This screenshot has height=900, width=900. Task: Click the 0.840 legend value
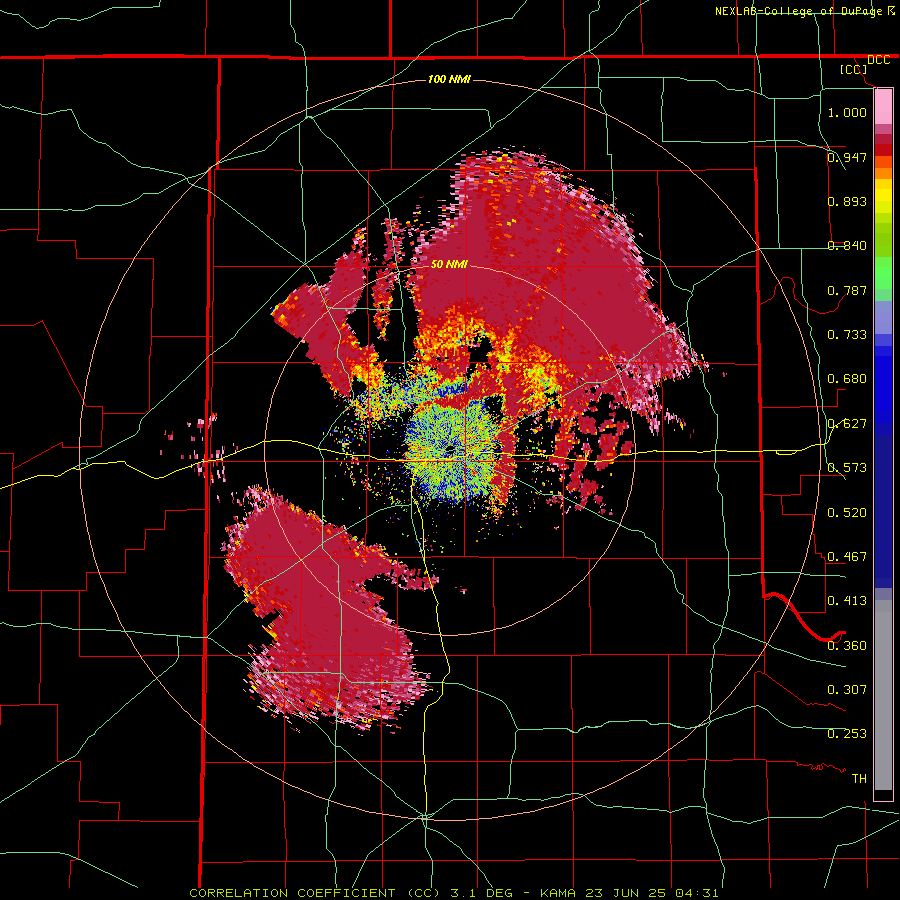pos(847,246)
